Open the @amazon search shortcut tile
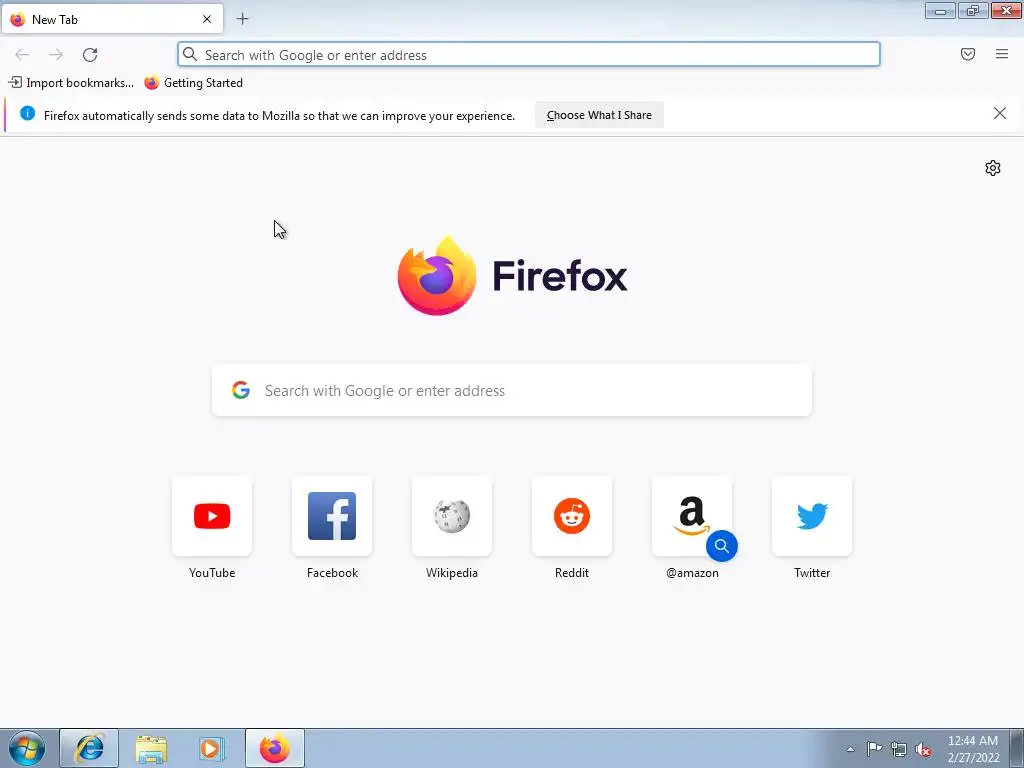The height and width of the screenshot is (768, 1024). tap(692, 516)
